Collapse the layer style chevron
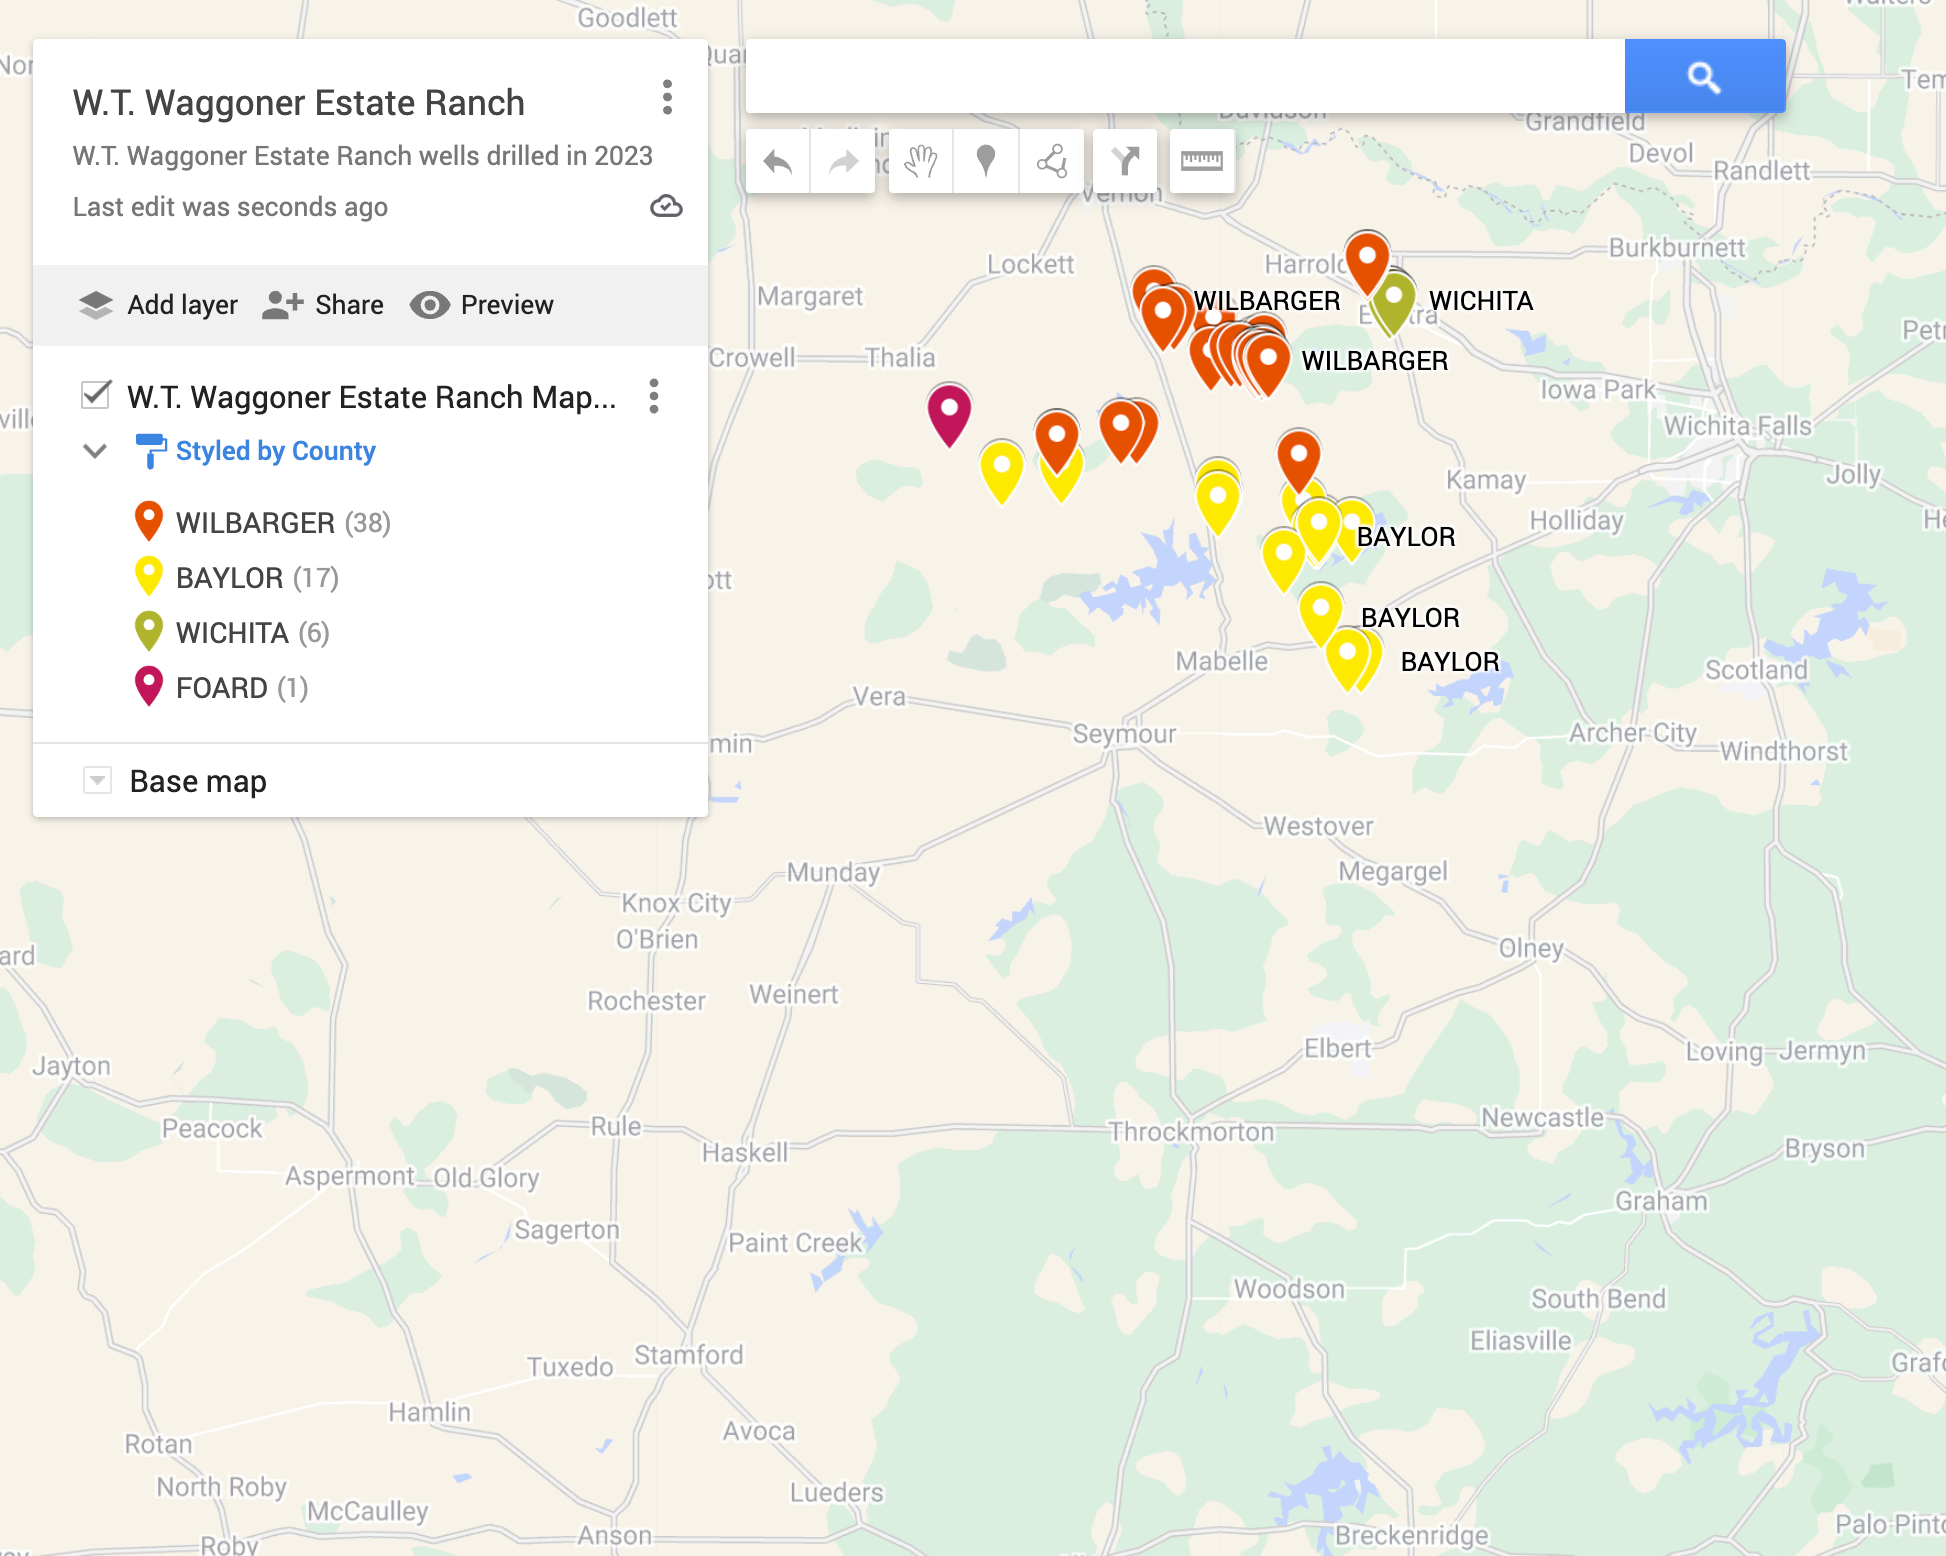This screenshot has height=1556, width=1946. coord(95,451)
